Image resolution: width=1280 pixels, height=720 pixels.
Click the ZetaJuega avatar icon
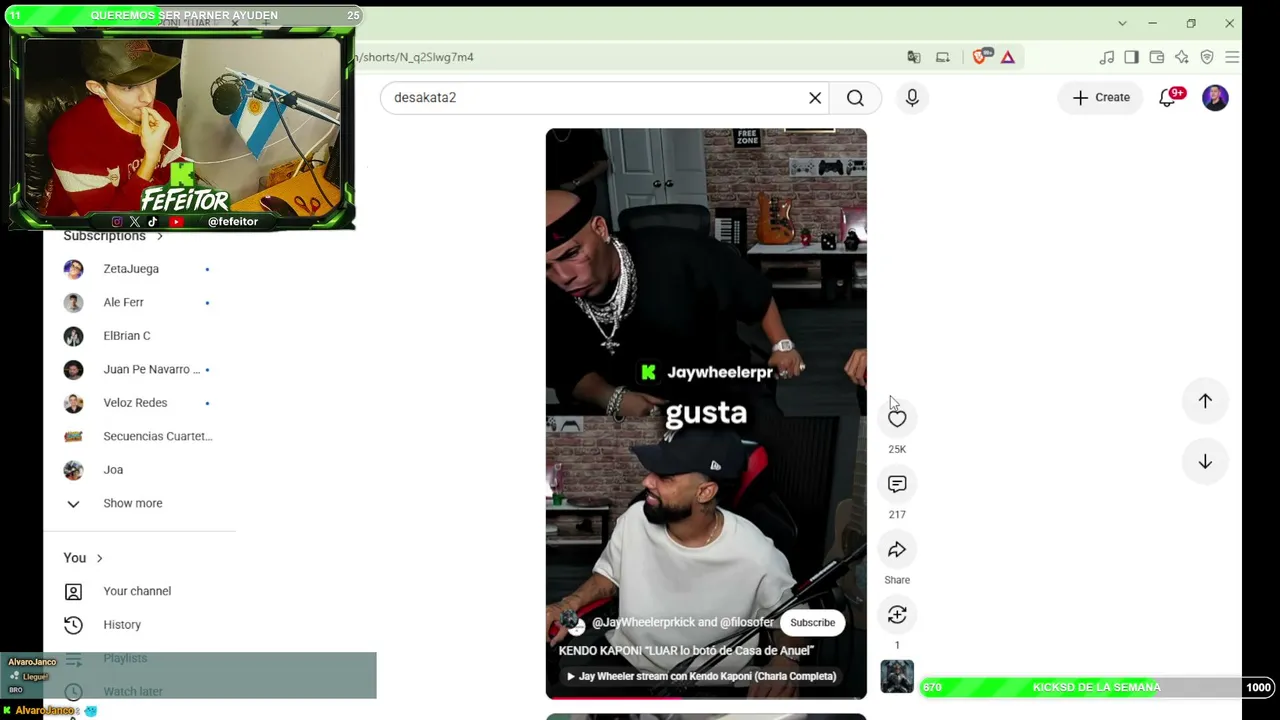[73, 269]
